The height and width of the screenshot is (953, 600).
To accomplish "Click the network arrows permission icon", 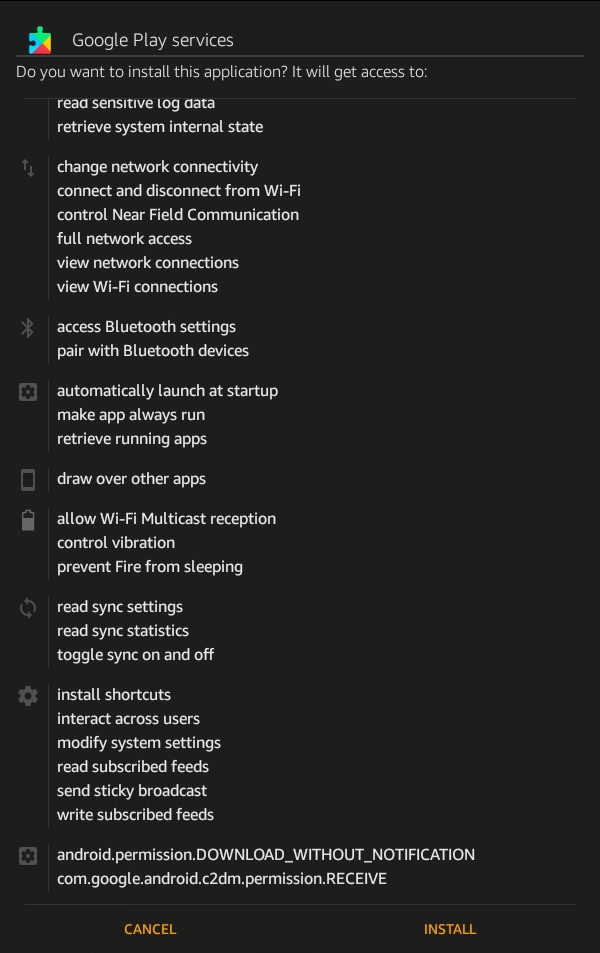I will click(x=28, y=168).
